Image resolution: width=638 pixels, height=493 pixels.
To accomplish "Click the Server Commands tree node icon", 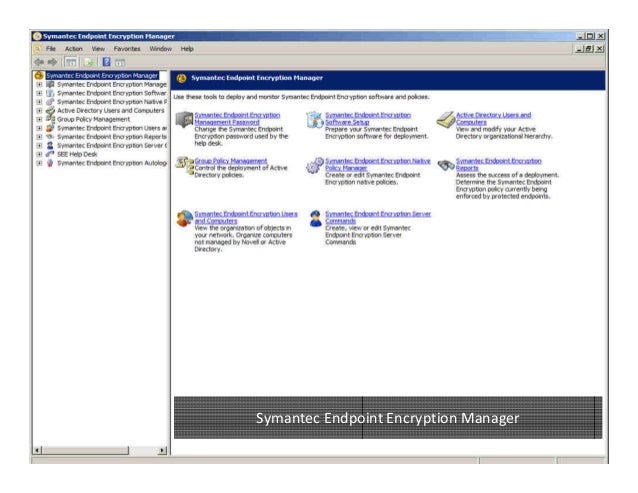I will (50, 146).
